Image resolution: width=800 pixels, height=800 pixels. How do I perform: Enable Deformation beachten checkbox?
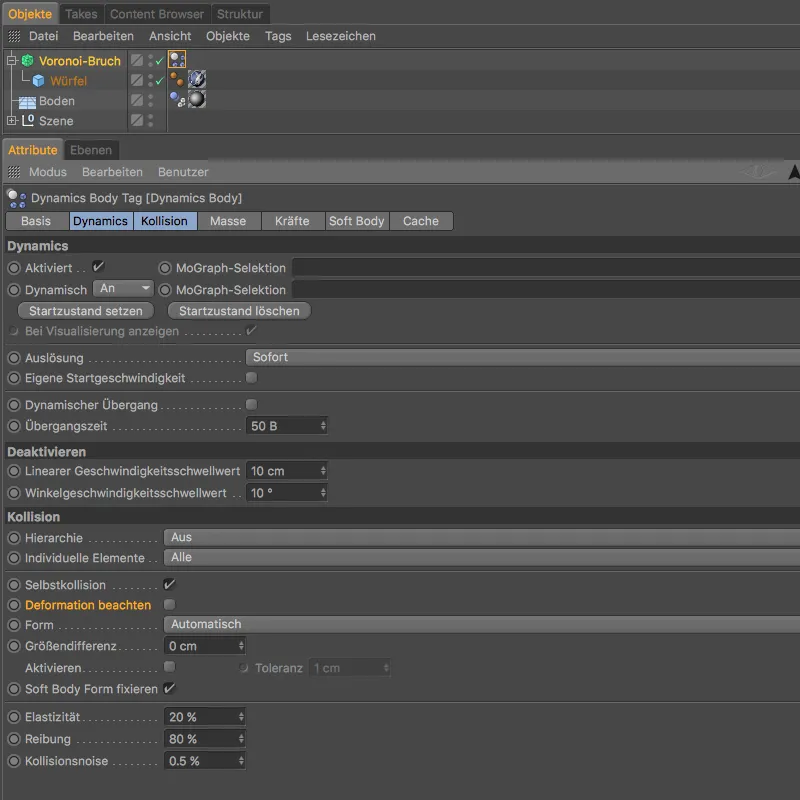tap(169, 605)
